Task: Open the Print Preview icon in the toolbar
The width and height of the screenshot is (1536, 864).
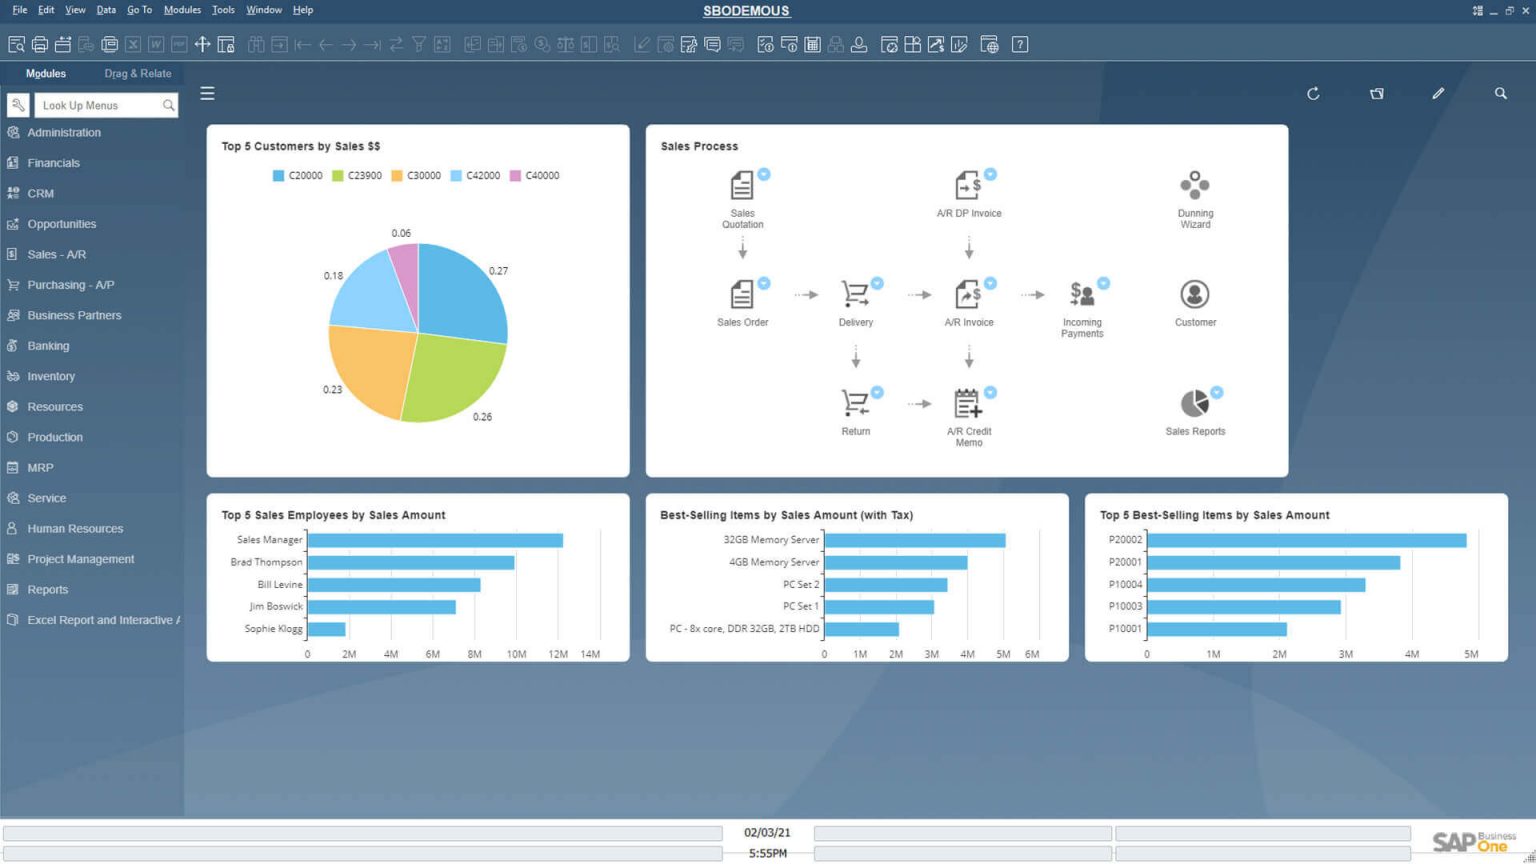Action: coord(16,44)
